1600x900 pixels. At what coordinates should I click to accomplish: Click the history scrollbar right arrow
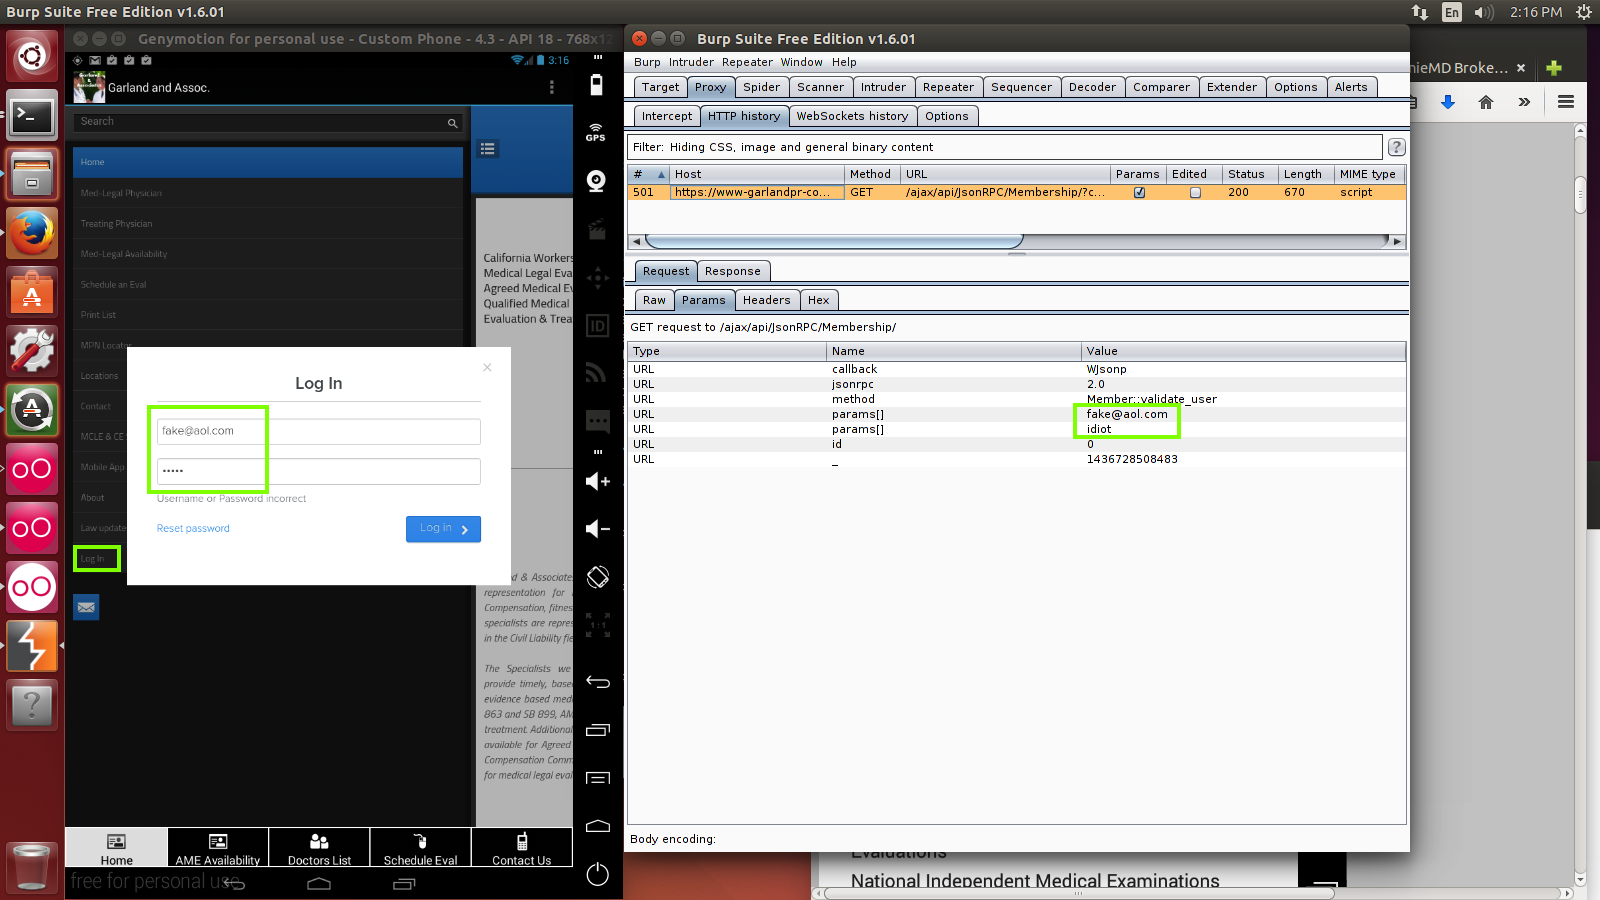1398,241
